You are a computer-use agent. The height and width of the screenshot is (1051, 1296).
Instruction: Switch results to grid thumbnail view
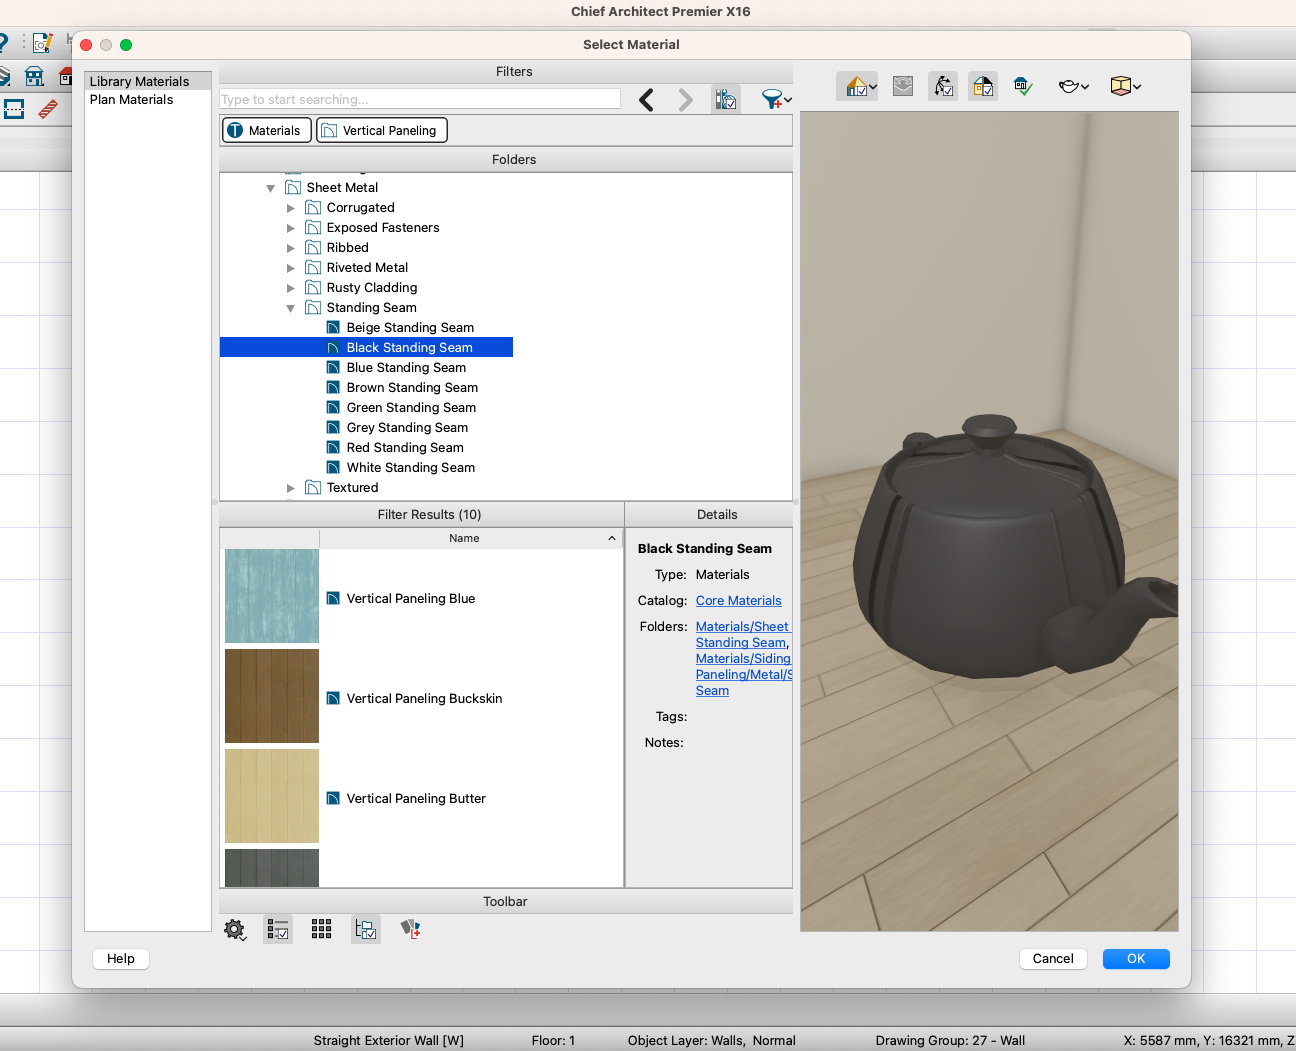click(x=321, y=929)
